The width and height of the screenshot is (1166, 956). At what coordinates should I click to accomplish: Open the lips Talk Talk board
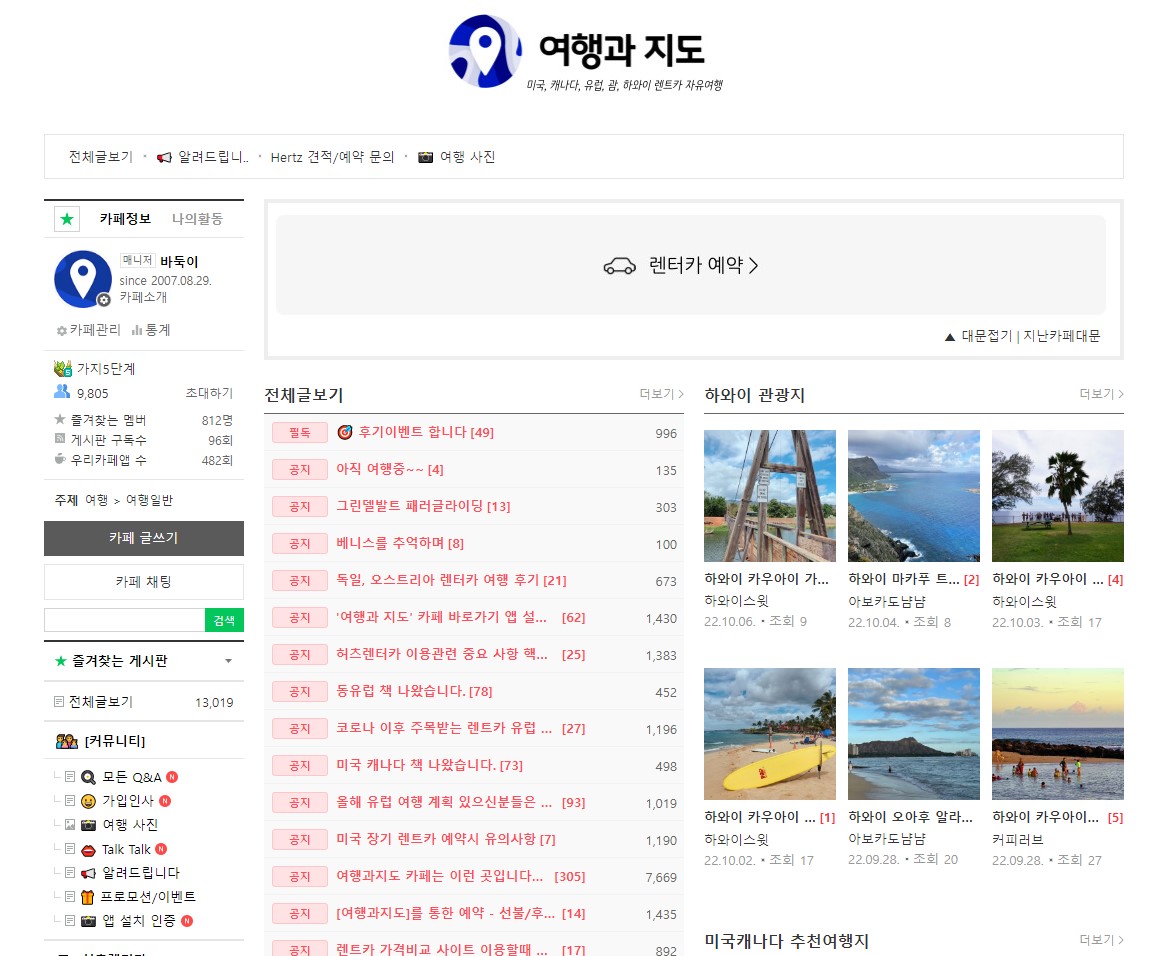[125, 849]
